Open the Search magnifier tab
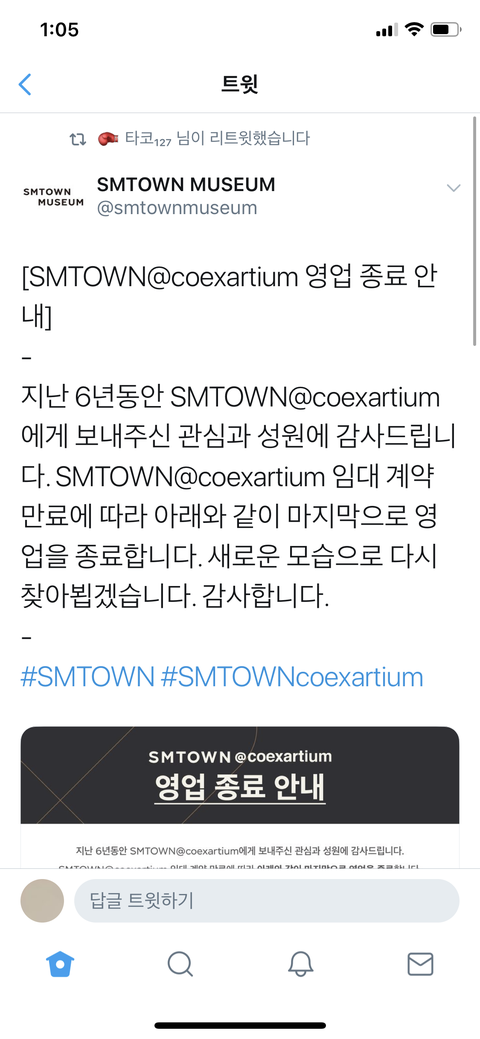The image size is (480, 1039). (x=180, y=963)
